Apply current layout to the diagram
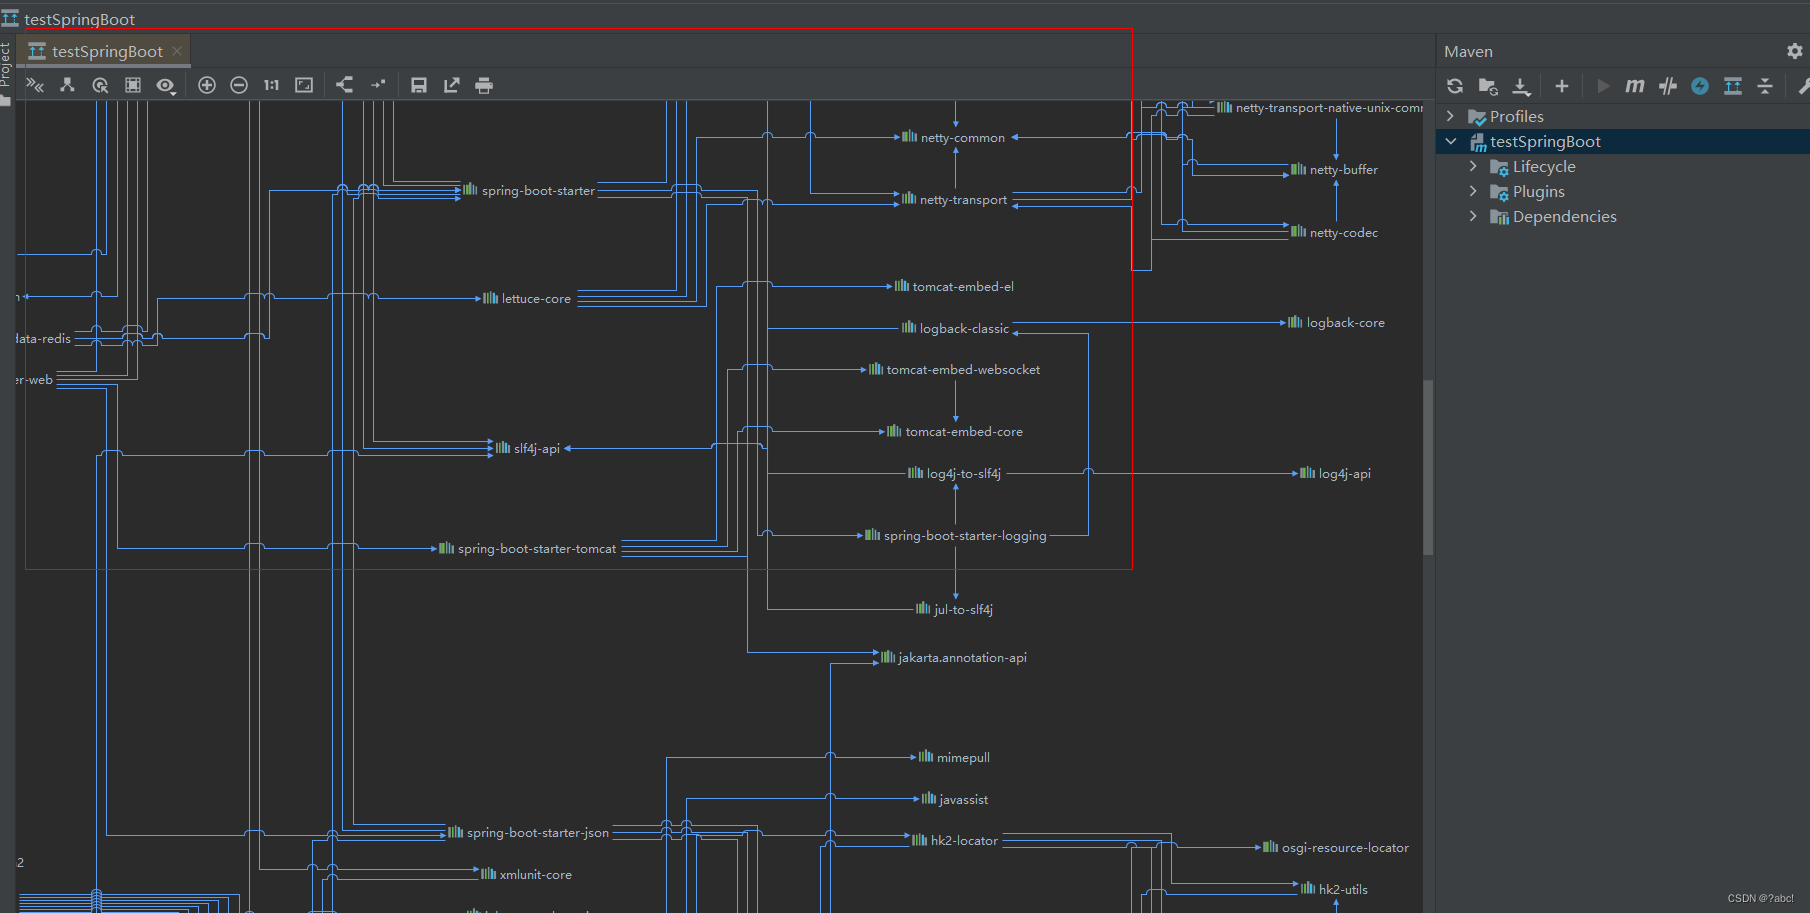Viewport: 1810px width, 913px height. [344, 85]
